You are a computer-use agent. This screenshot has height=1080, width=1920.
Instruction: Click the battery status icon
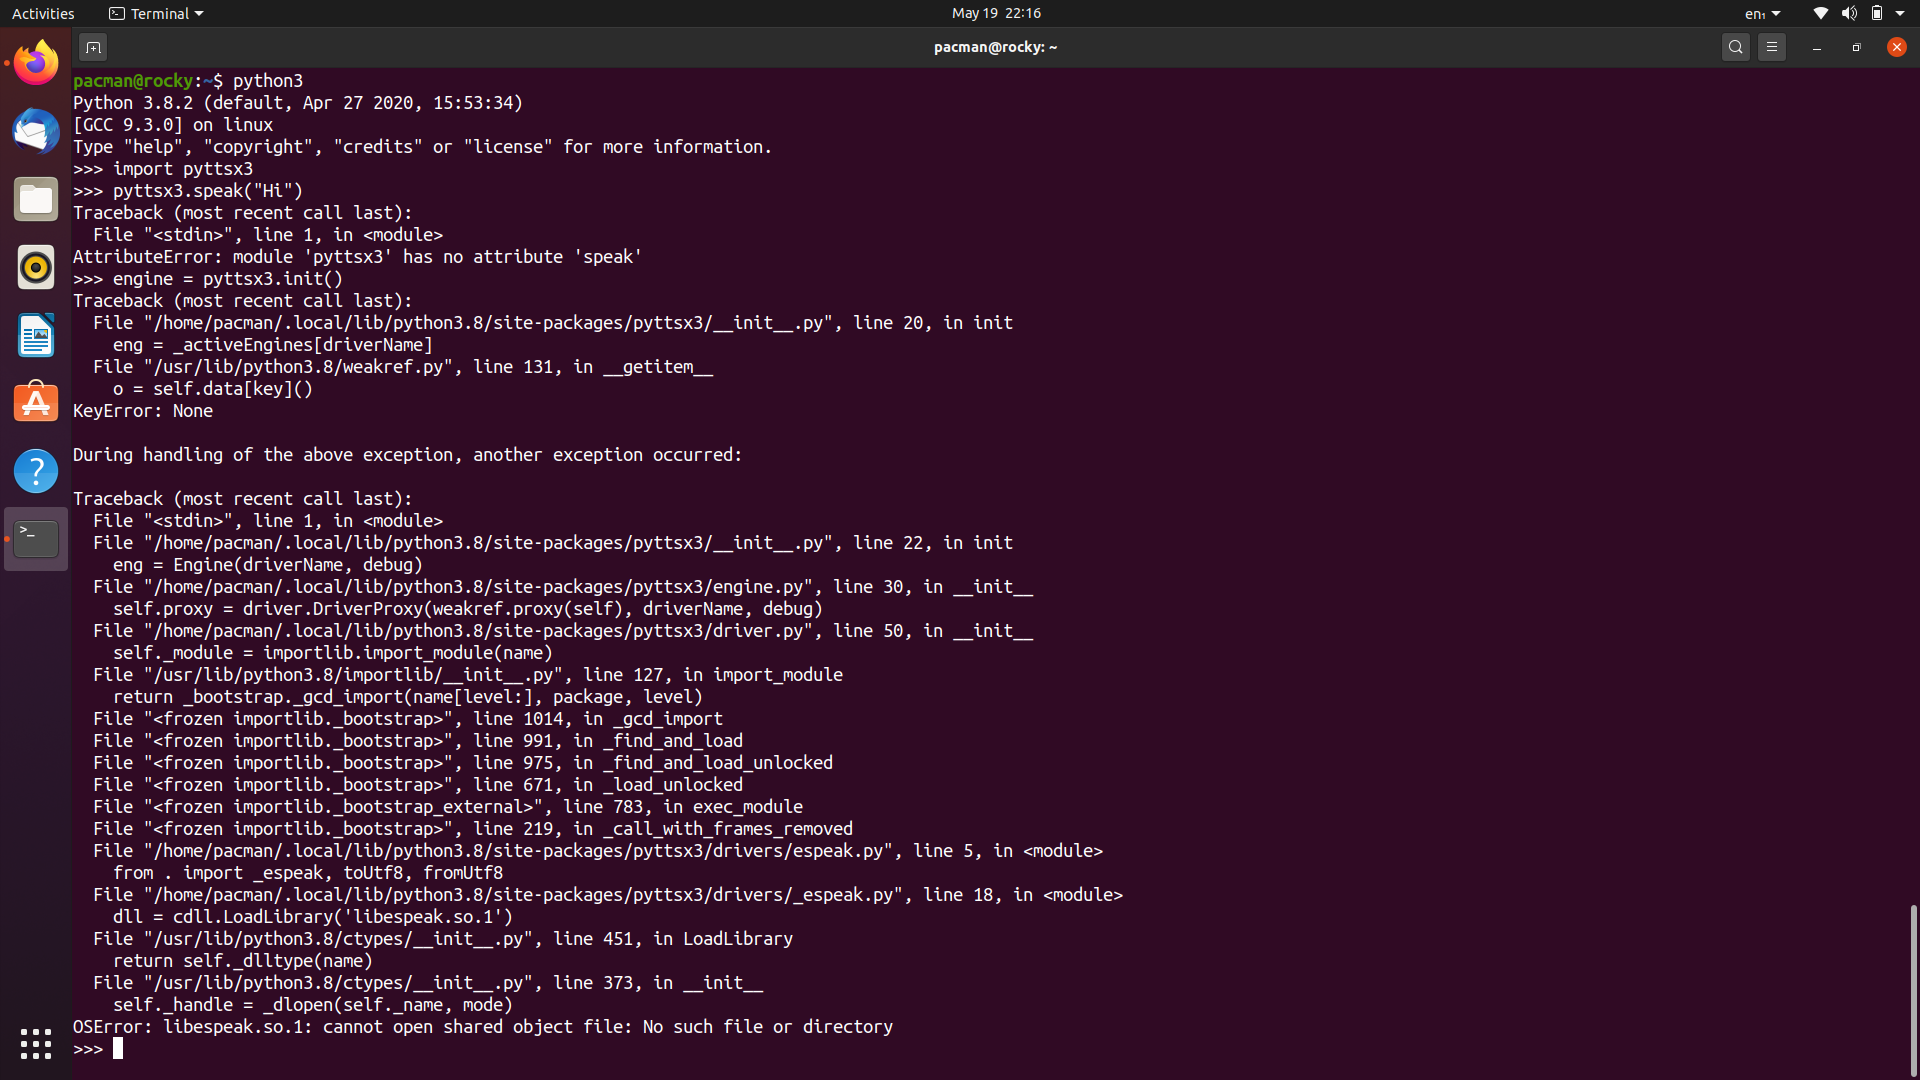click(x=1879, y=13)
